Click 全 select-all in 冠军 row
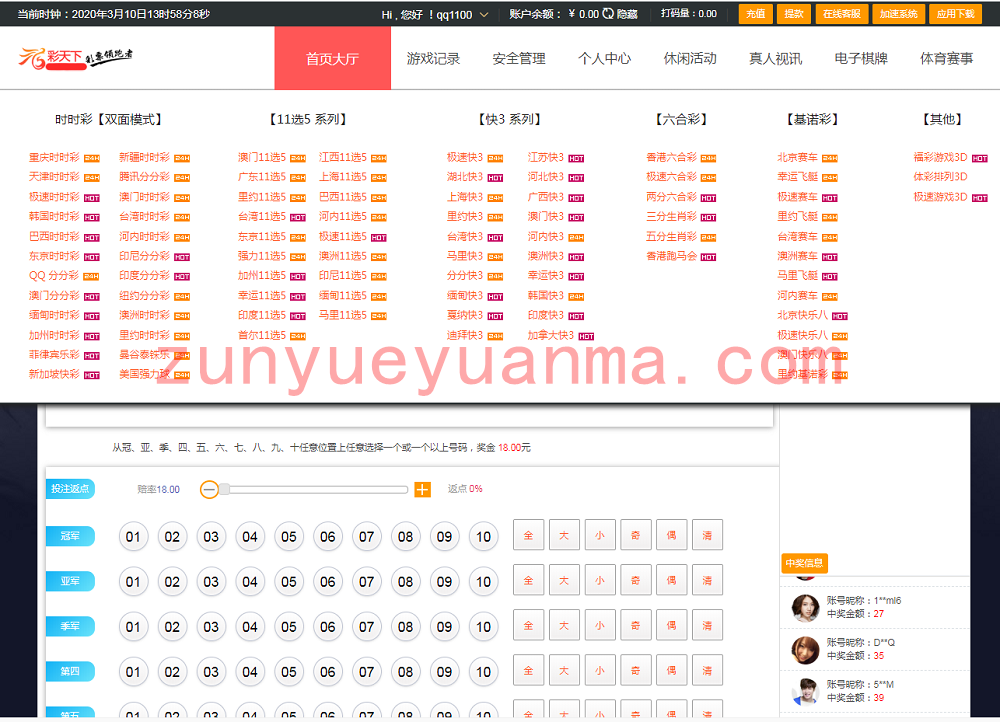1000x722 pixels. 528,535
